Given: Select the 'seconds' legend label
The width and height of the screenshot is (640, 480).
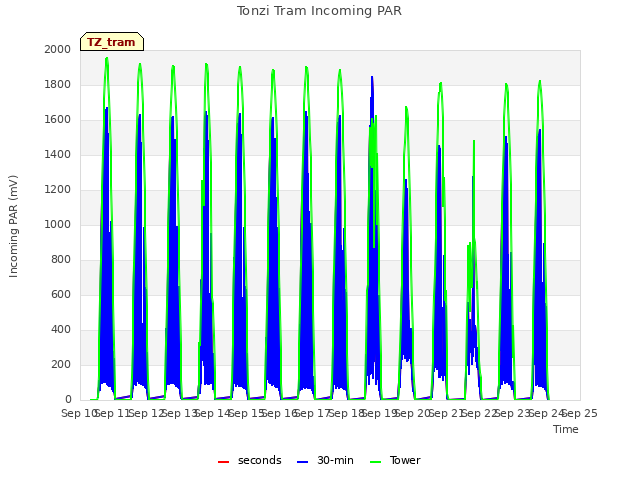Looking at the screenshot, I should (x=260, y=460).
